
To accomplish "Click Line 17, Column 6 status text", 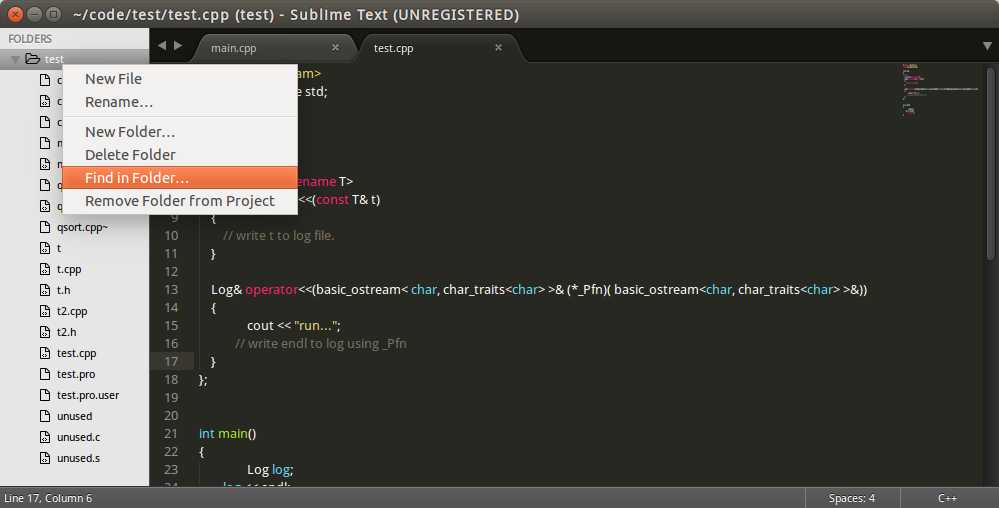I will click(x=48, y=498).
